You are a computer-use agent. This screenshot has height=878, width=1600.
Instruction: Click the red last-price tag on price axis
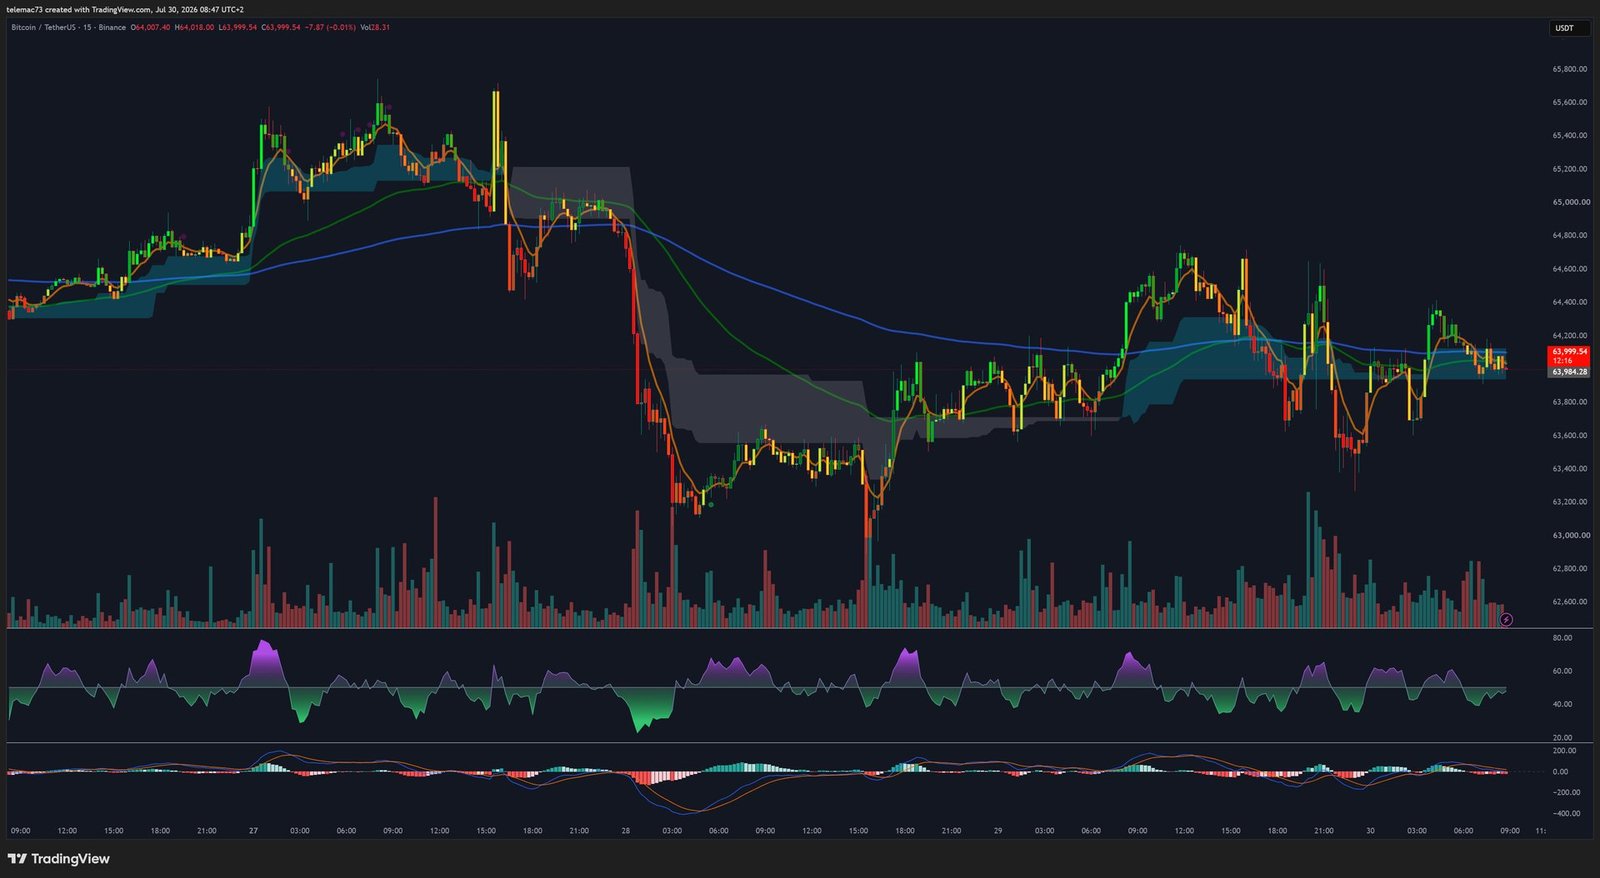pos(1569,356)
